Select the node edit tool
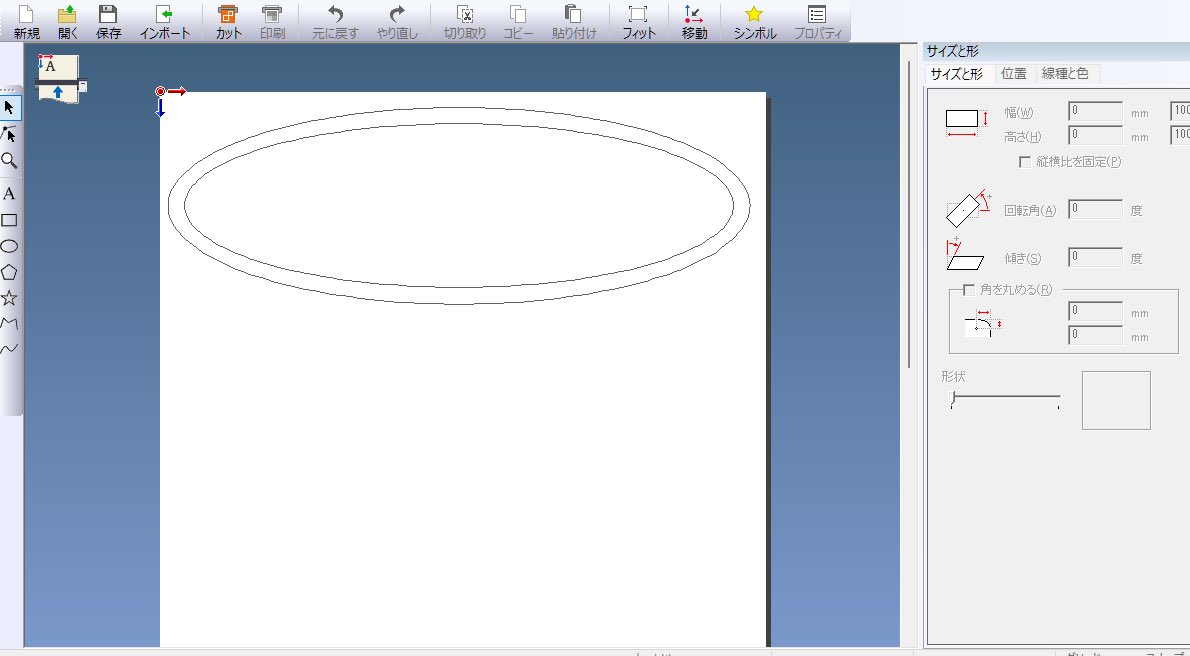 [9, 134]
